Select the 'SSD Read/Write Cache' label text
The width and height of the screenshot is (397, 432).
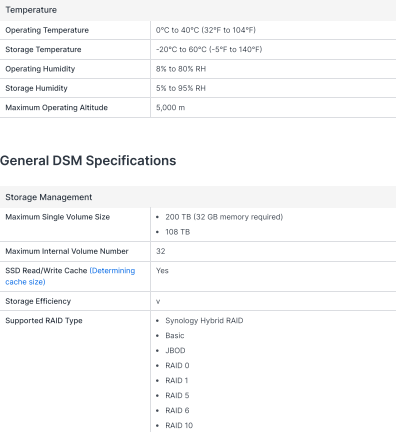coord(46,270)
